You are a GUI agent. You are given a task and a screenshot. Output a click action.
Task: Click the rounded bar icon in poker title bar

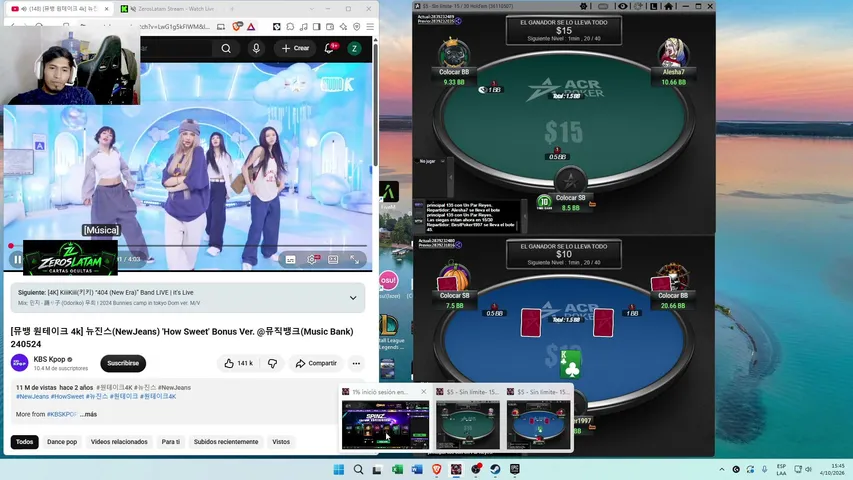coord(603,7)
